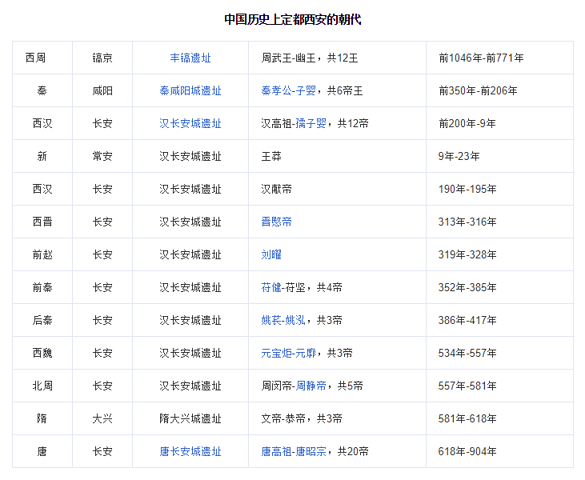The width and height of the screenshot is (585, 480).
Task: Click the 姚泓 link
Action: coord(295,320)
